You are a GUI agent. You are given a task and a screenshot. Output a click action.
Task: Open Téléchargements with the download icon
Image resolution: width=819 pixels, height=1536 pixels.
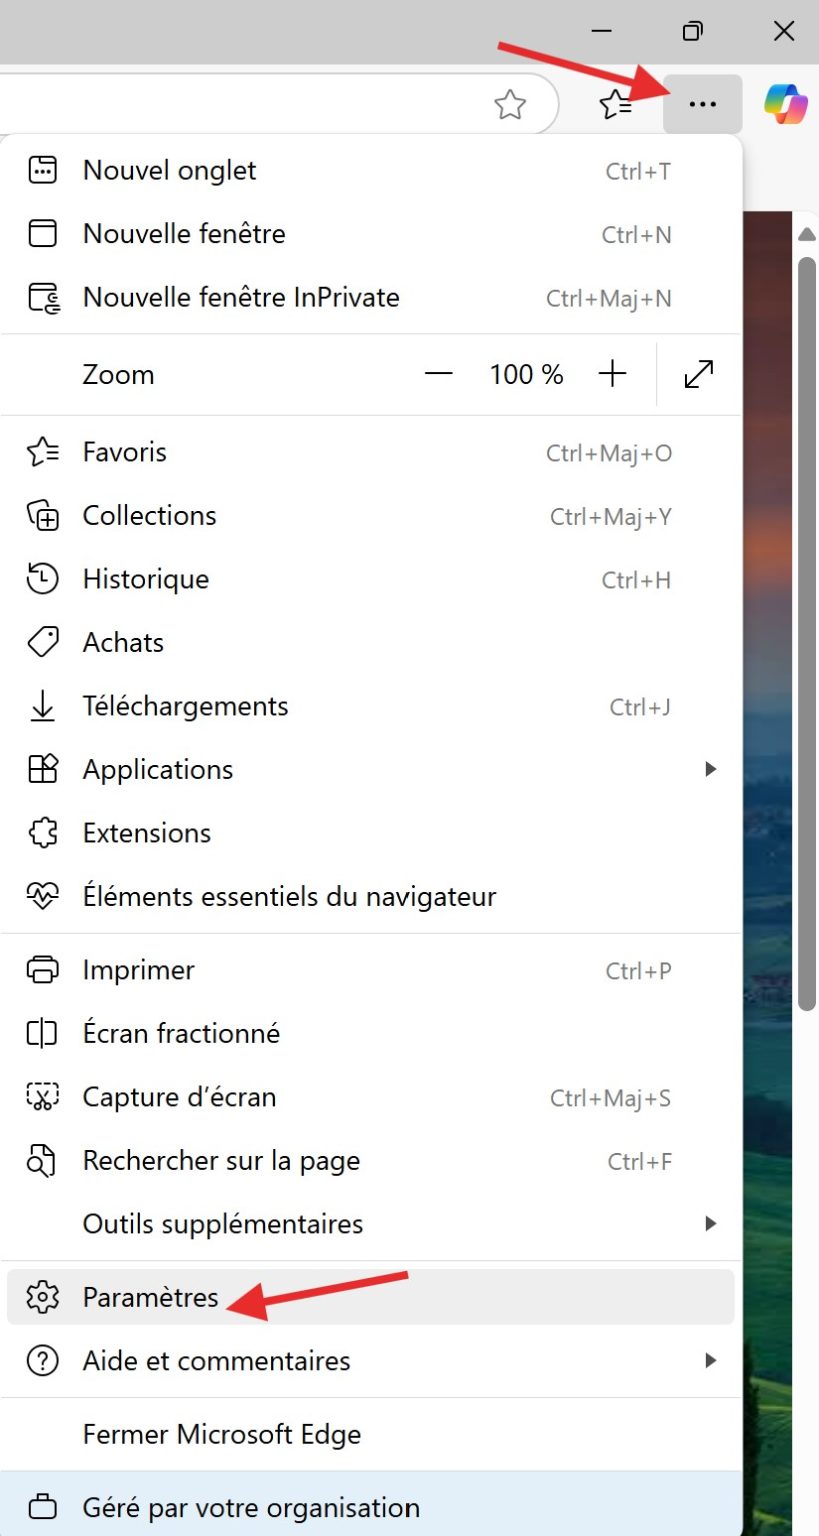pyautogui.click(x=185, y=706)
